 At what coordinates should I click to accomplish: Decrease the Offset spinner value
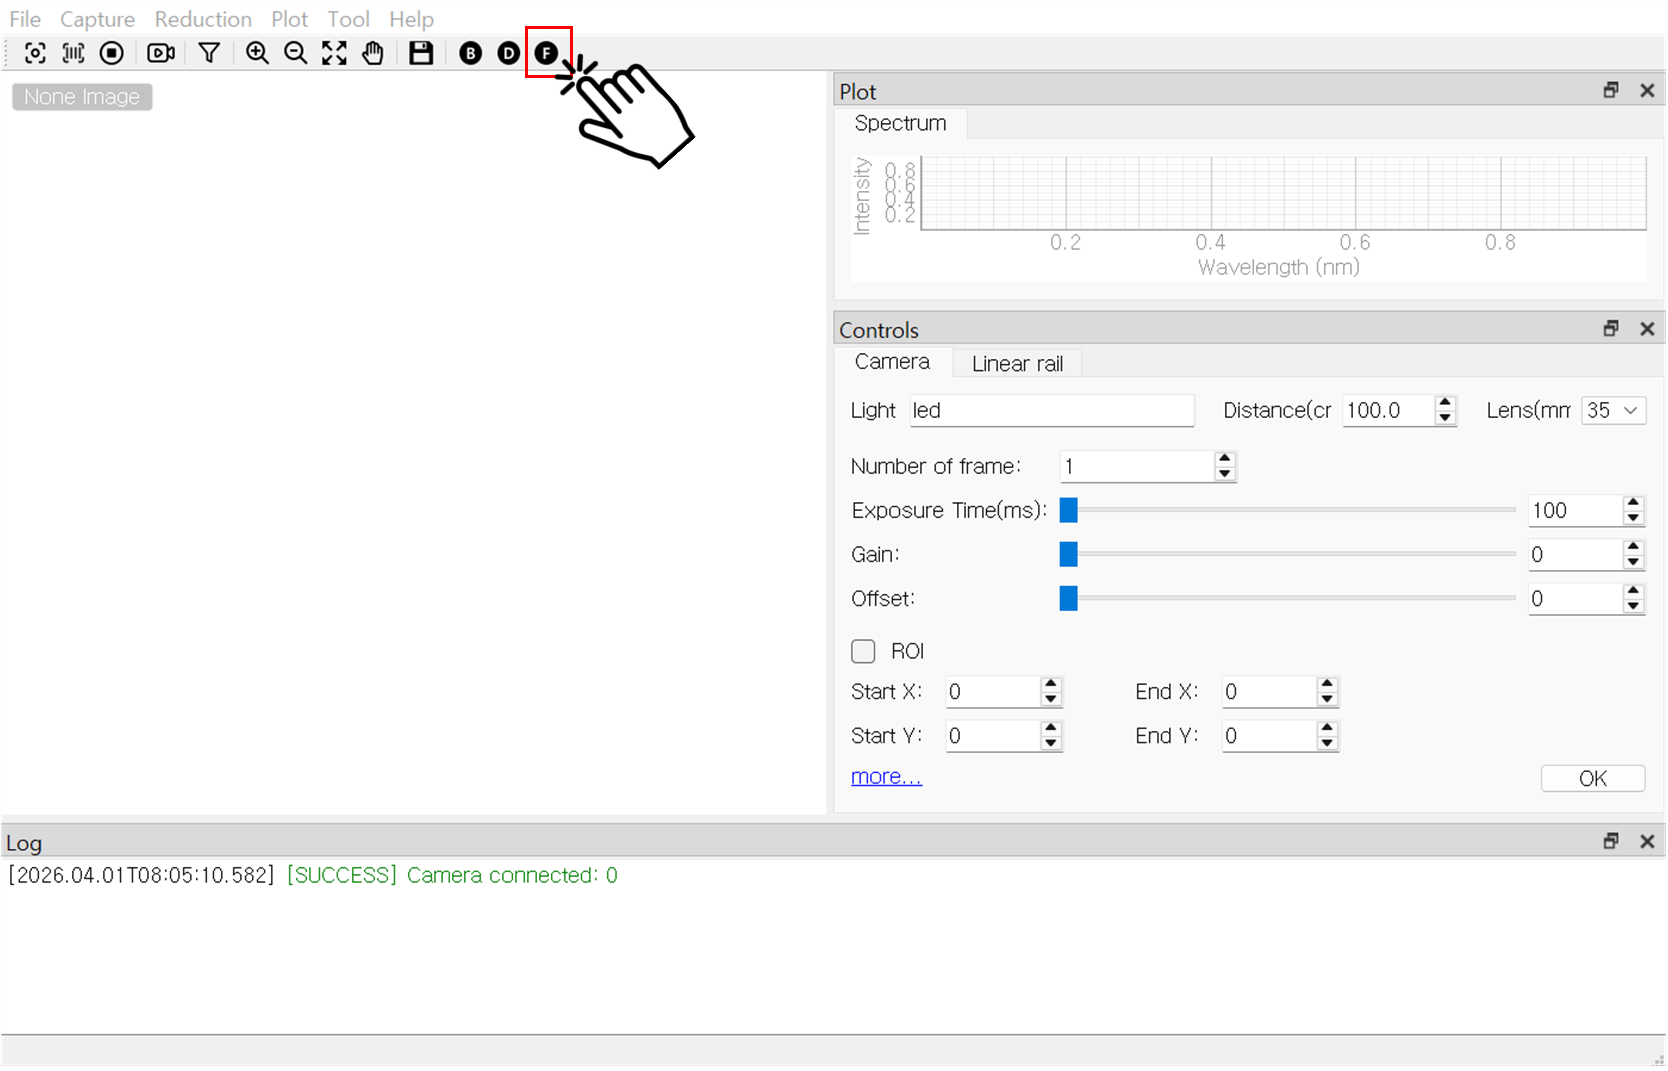click(x=1633, y=605)
